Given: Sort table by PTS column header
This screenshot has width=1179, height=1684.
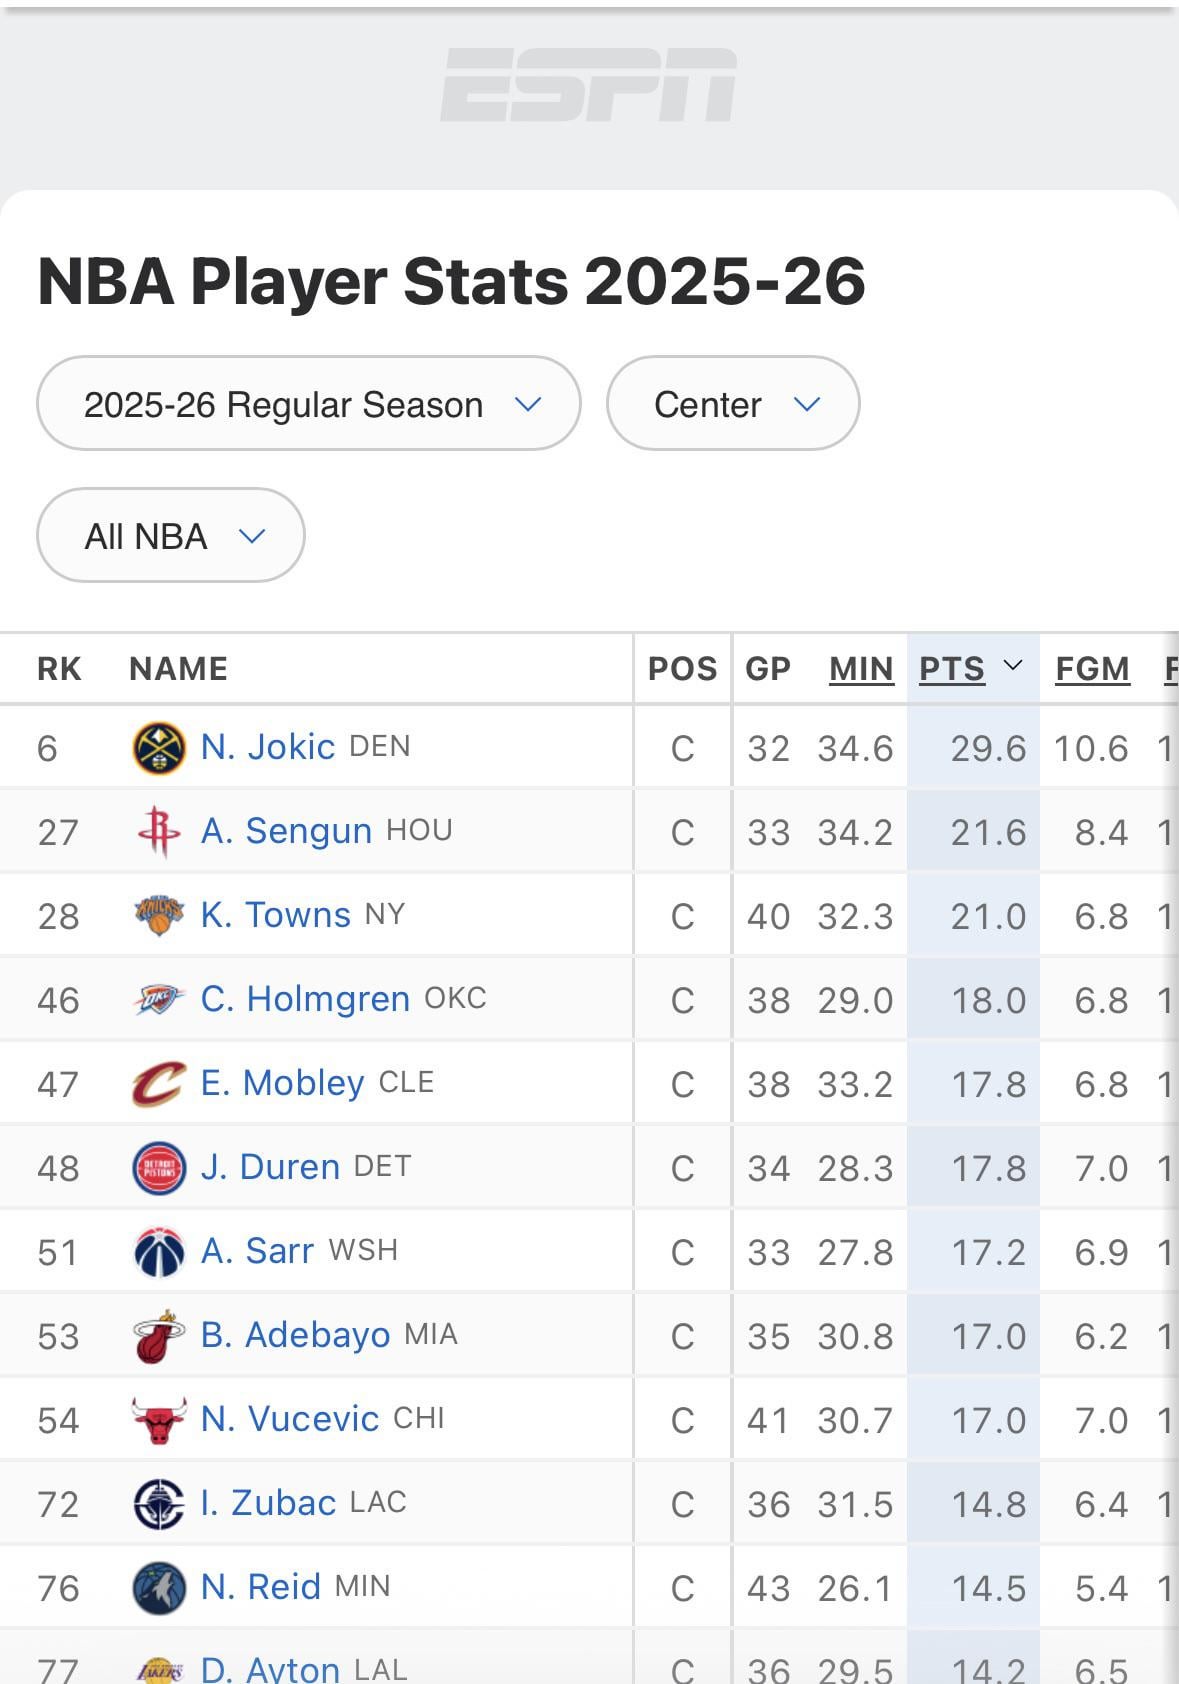Looking at the screenshot, I should (x=953, y=668).
